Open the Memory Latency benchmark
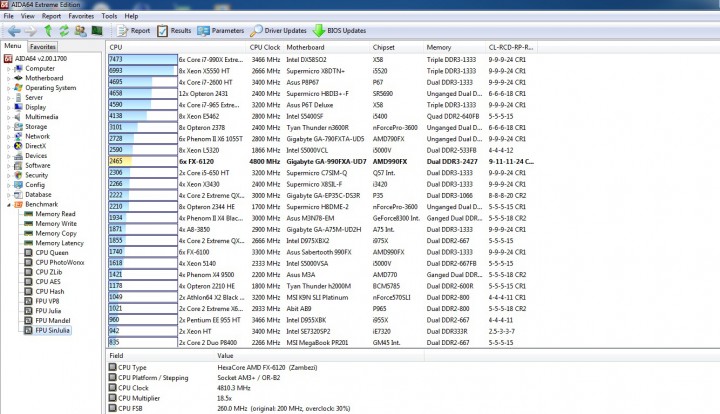This screenshot has height=414, width=720. pos(59,243)
